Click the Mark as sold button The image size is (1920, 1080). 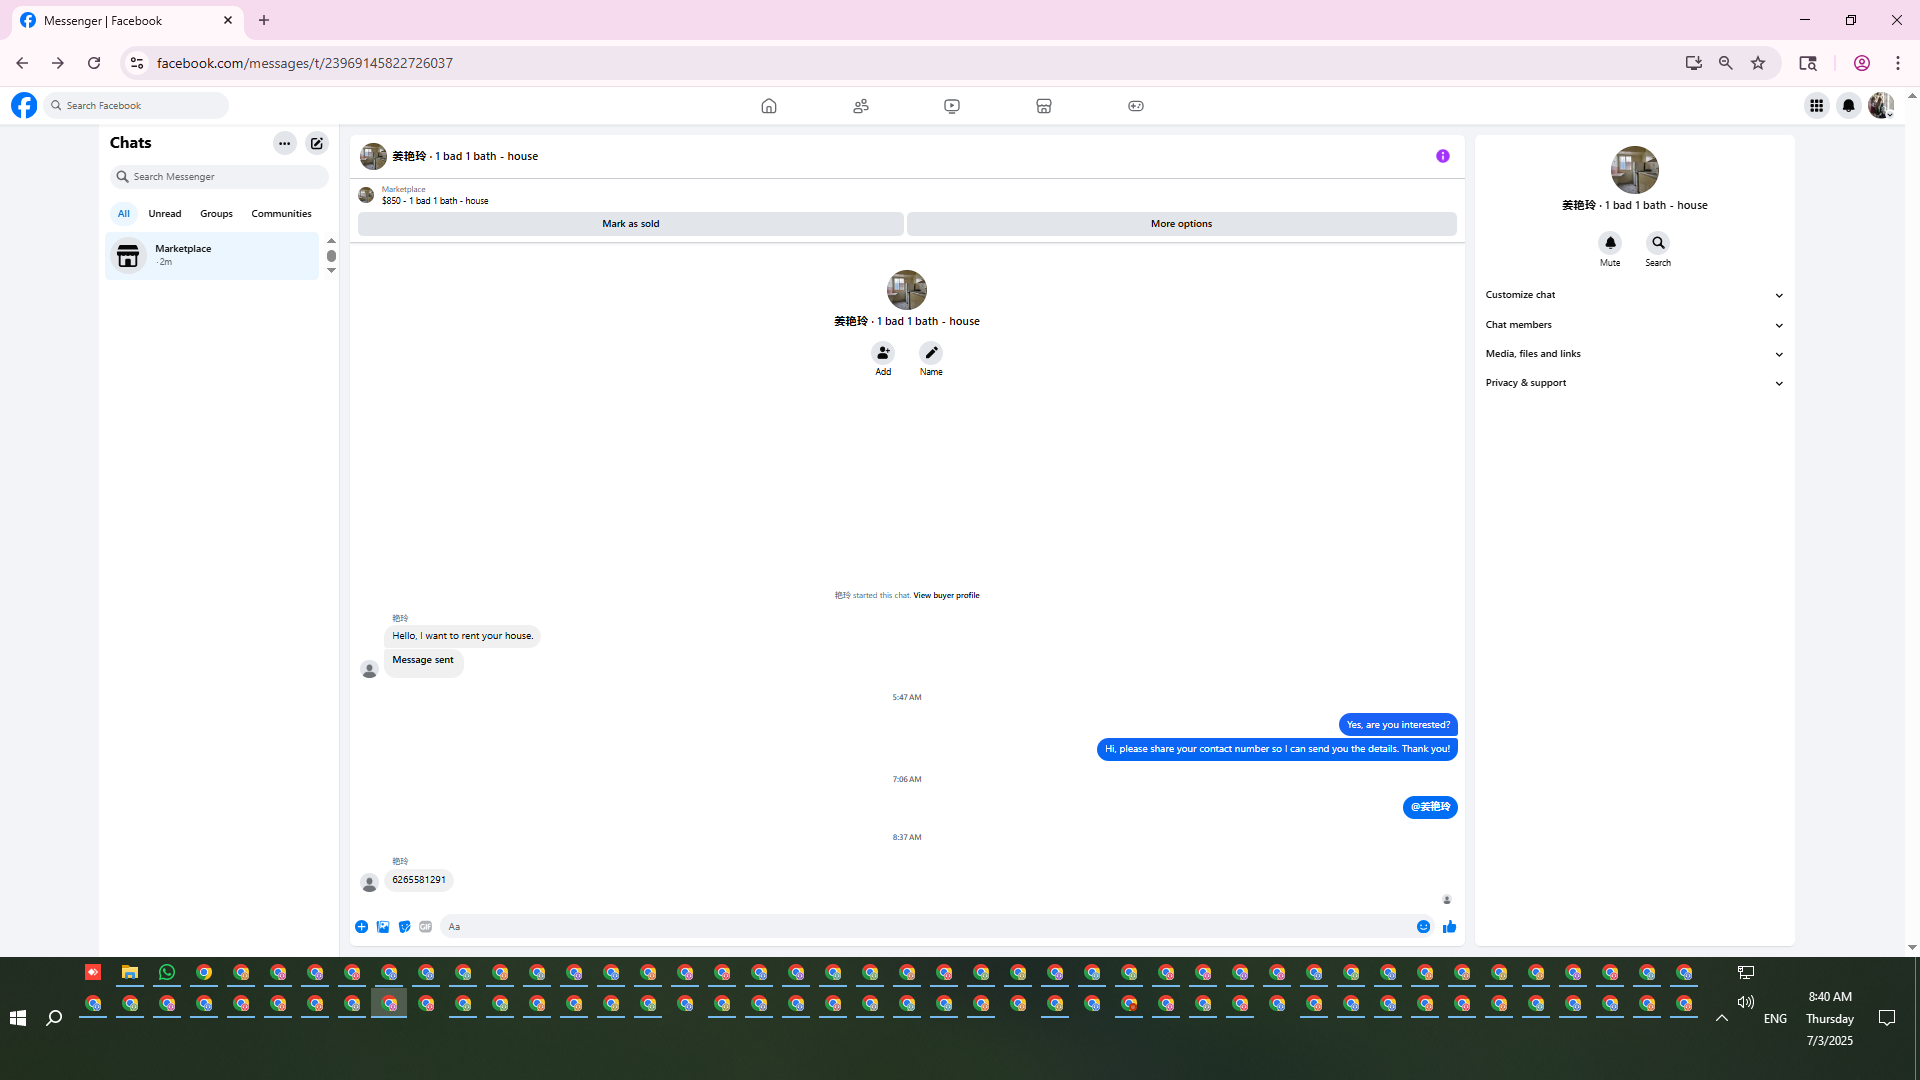(x=630, y=224)
